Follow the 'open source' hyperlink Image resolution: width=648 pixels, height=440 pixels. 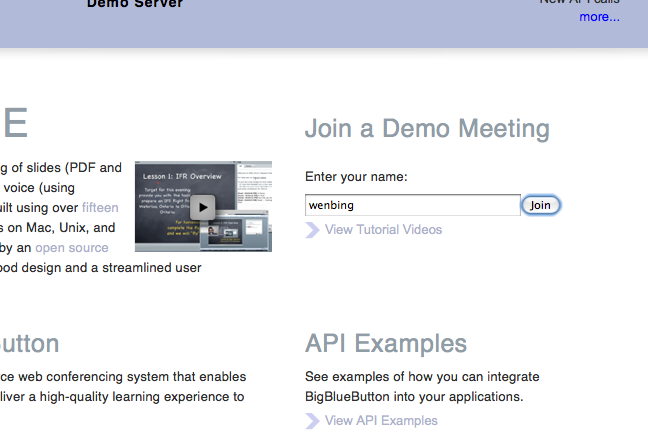click(72, 247)
